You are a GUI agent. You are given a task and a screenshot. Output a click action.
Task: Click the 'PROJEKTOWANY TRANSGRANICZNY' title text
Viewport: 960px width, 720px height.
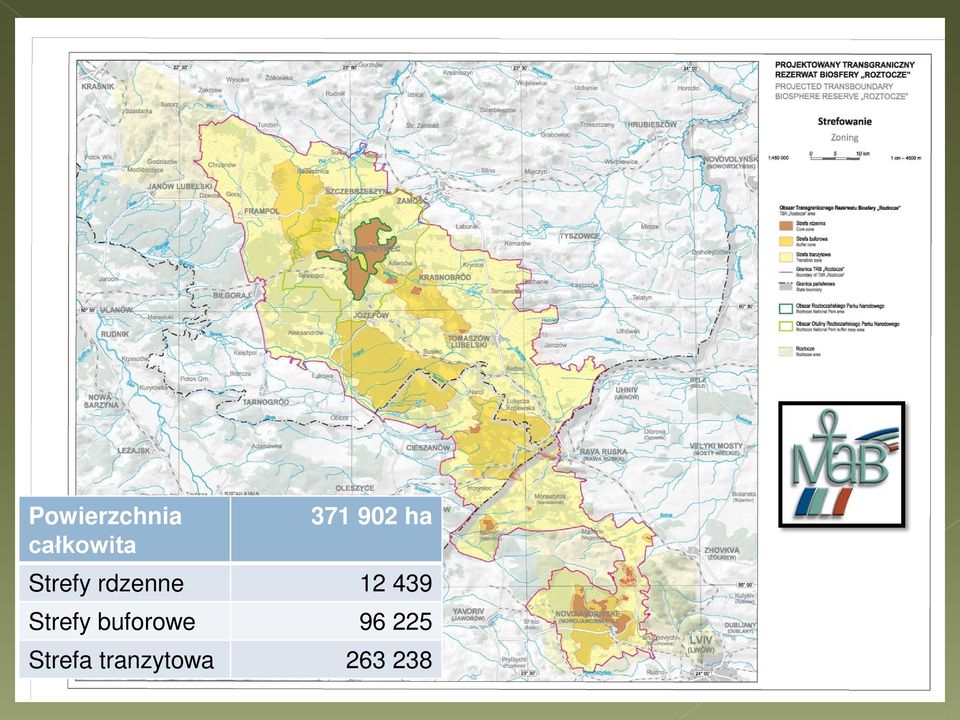coord(844,64)
